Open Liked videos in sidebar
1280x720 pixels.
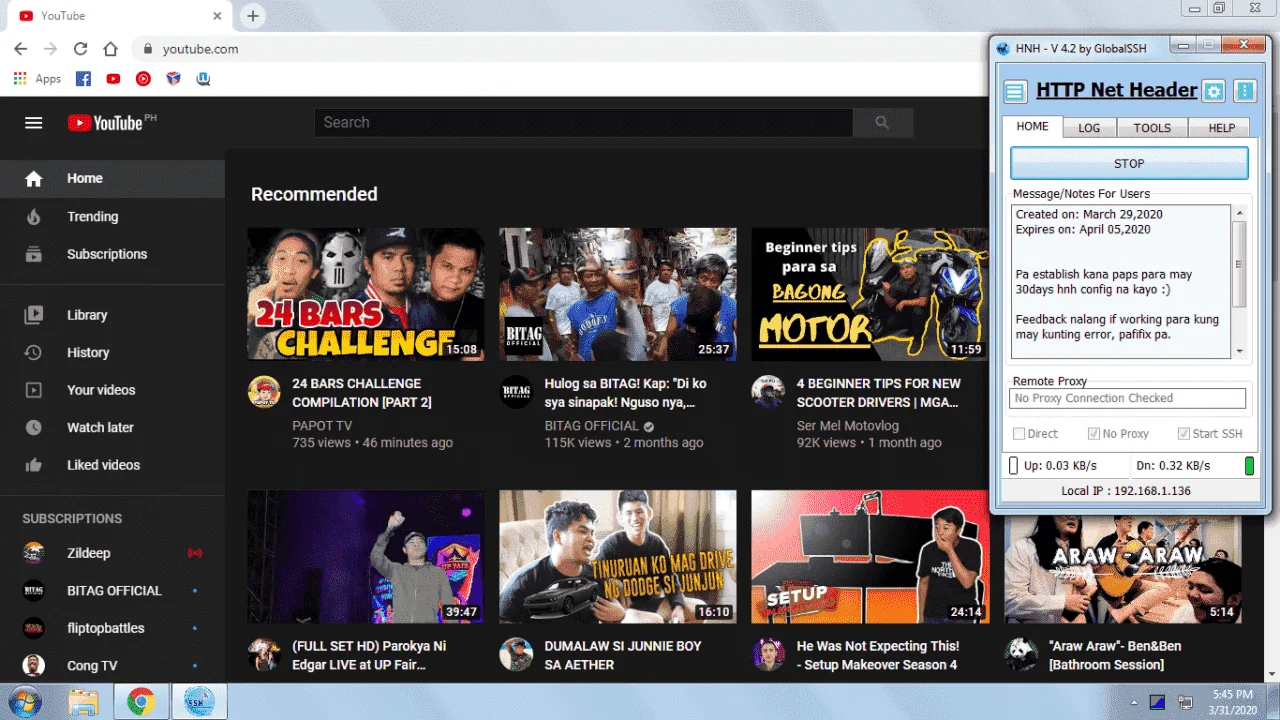pos(112,465)
